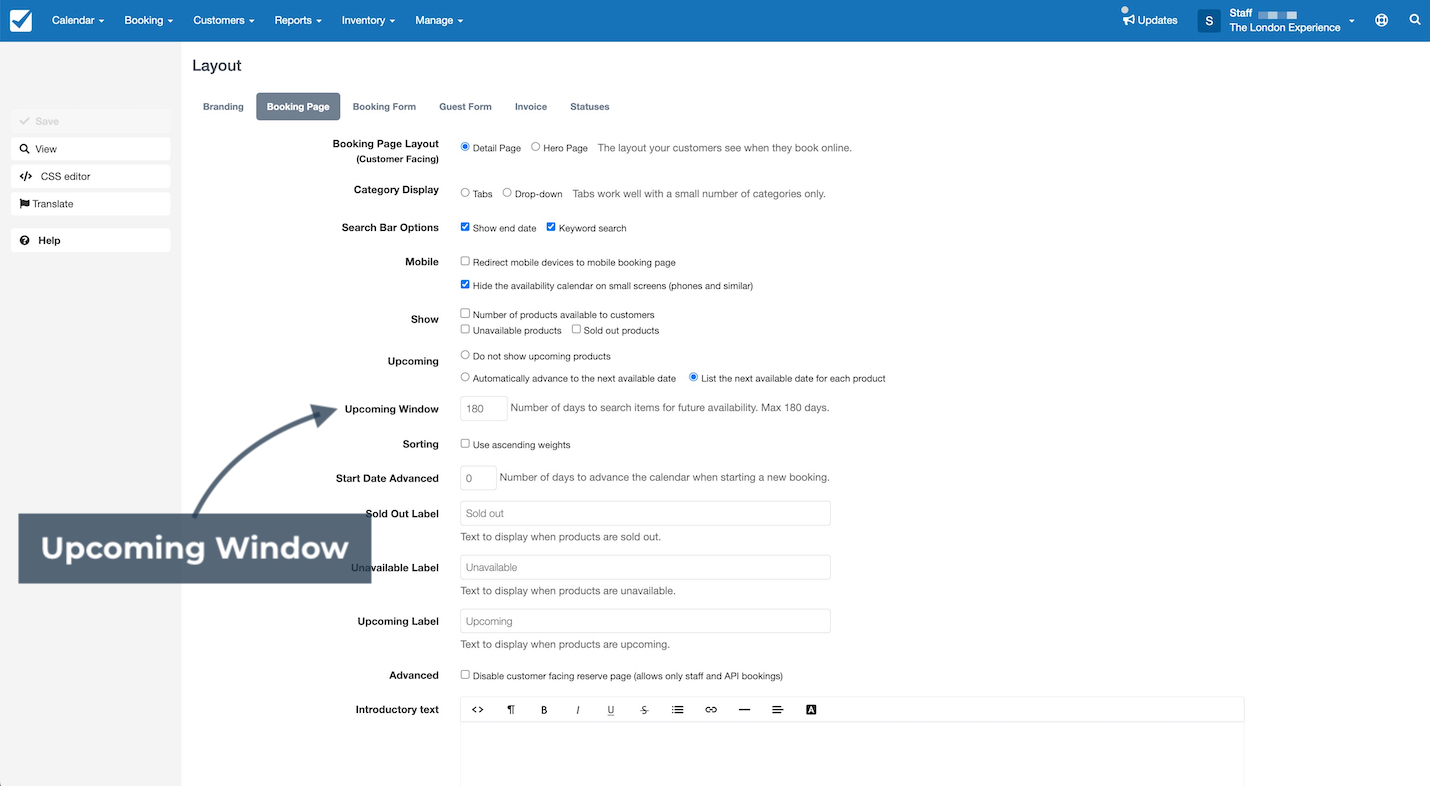Open the Reports dropdown menu

[x=298, y=20]
